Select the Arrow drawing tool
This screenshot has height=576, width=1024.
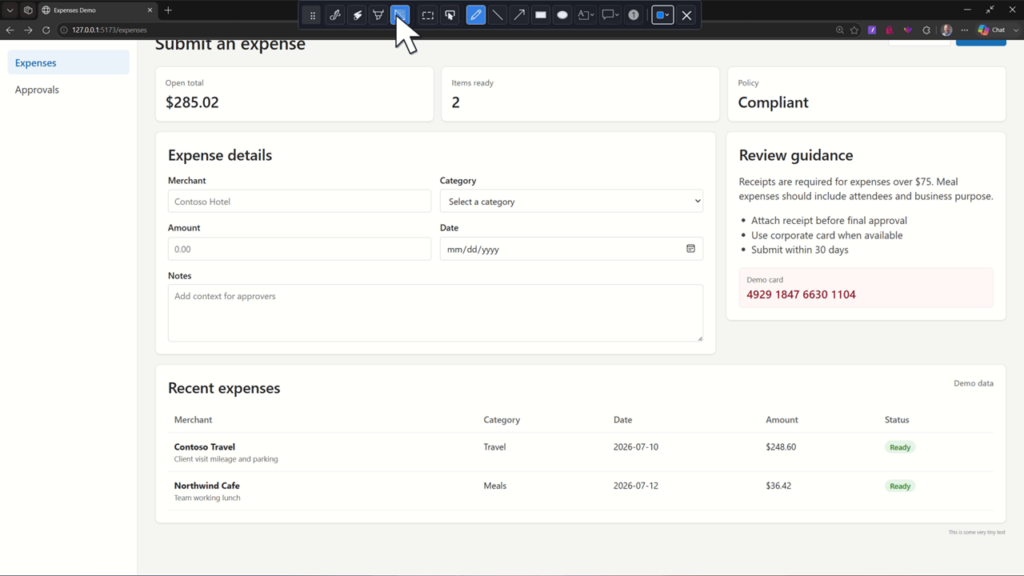(x=519, y=15)
